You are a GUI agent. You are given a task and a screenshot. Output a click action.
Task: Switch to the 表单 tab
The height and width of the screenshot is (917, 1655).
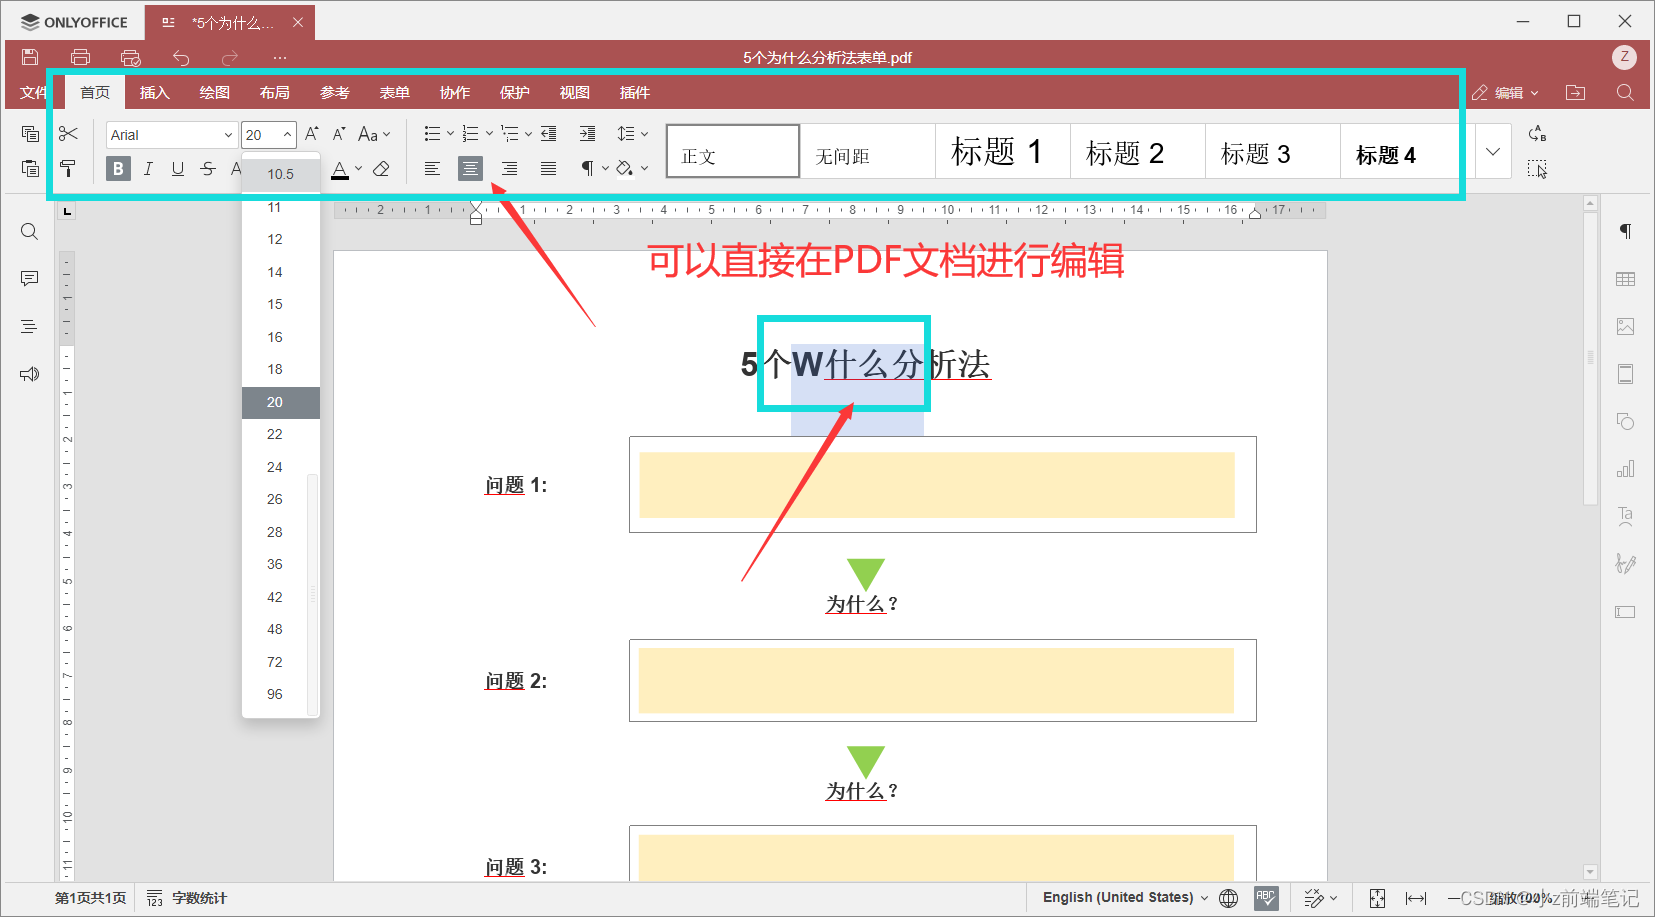coord(395,92)
